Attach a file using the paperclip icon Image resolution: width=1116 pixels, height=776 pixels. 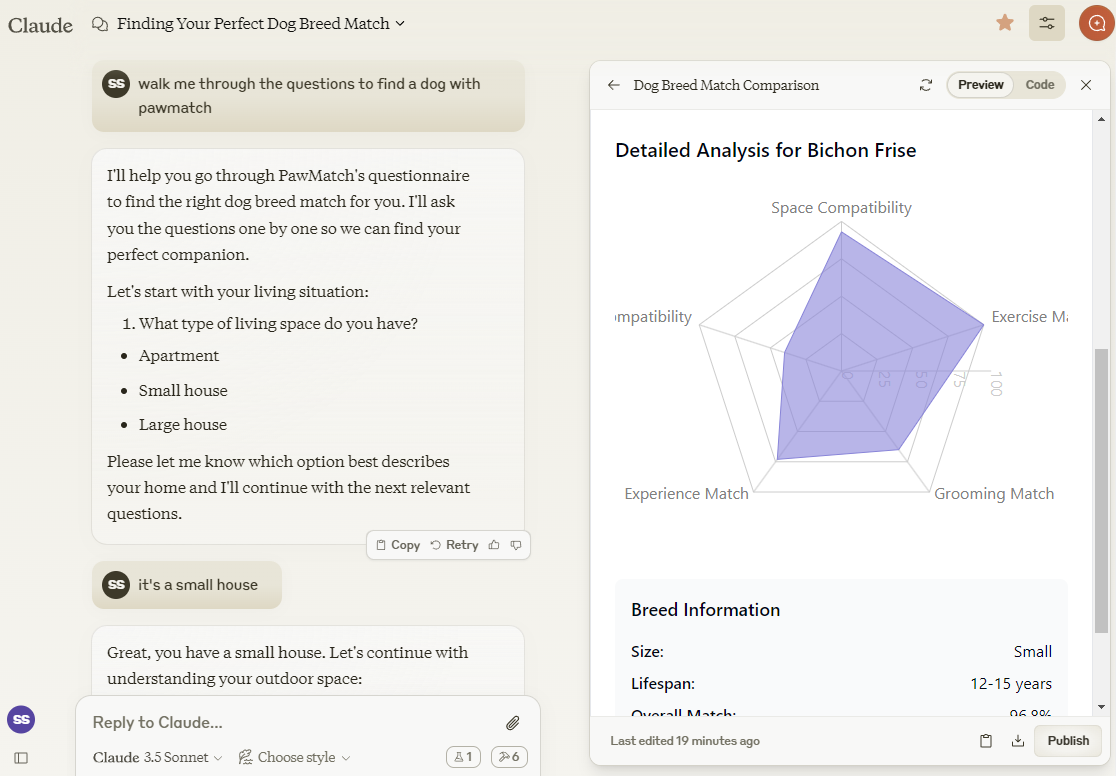point(512,722)
